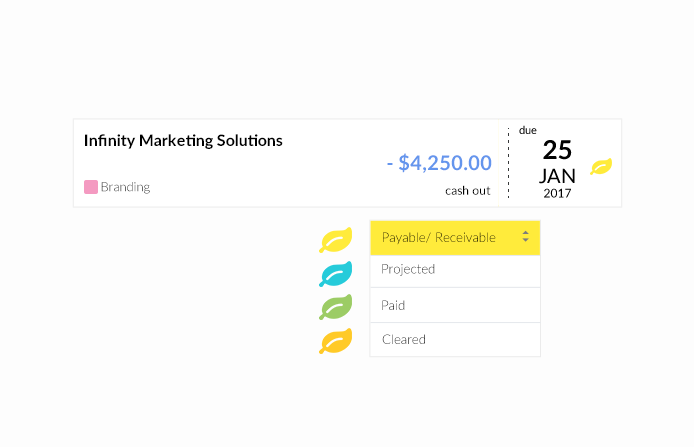694x447 pixels.
Task: Choose Paid from the status list
Action: [x=455, y=305]
